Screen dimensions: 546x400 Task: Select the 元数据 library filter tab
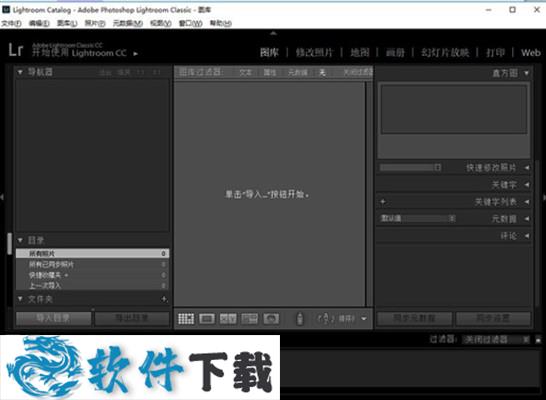[297, 72]
